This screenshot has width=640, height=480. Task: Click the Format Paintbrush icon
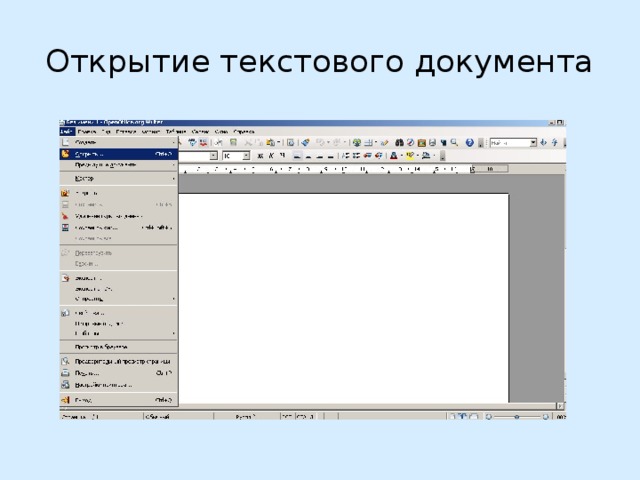[x=305, y=142]
